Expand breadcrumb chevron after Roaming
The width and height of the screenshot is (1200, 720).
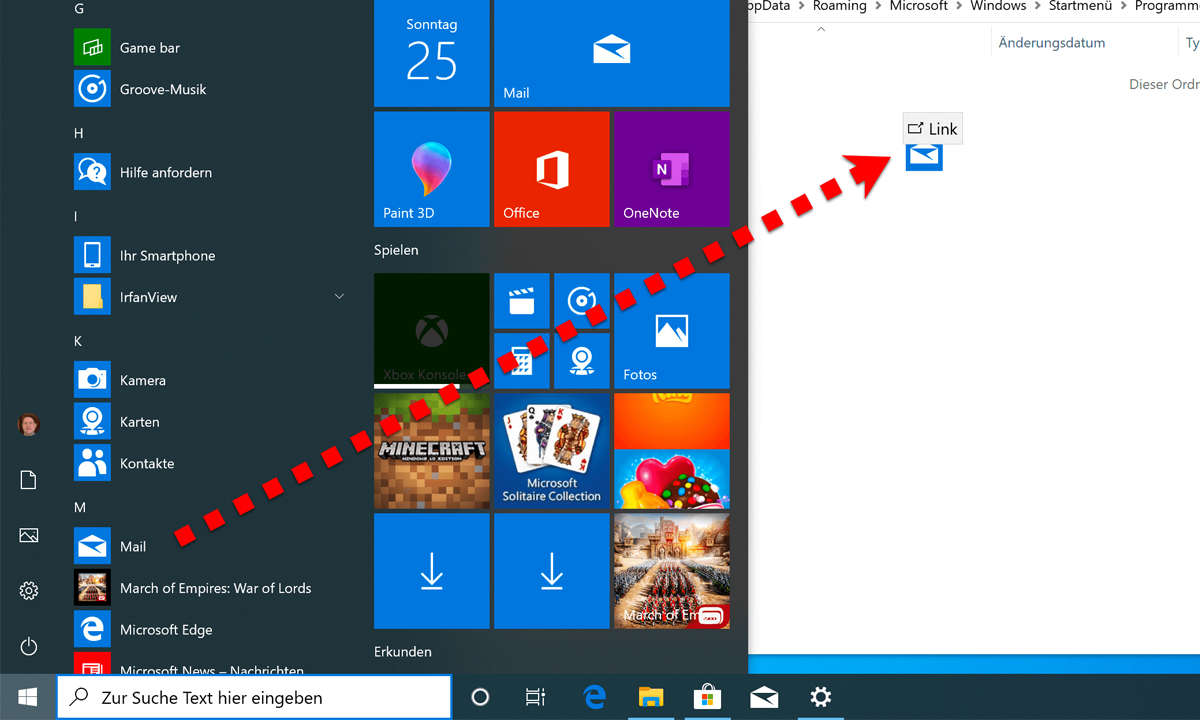878,6
